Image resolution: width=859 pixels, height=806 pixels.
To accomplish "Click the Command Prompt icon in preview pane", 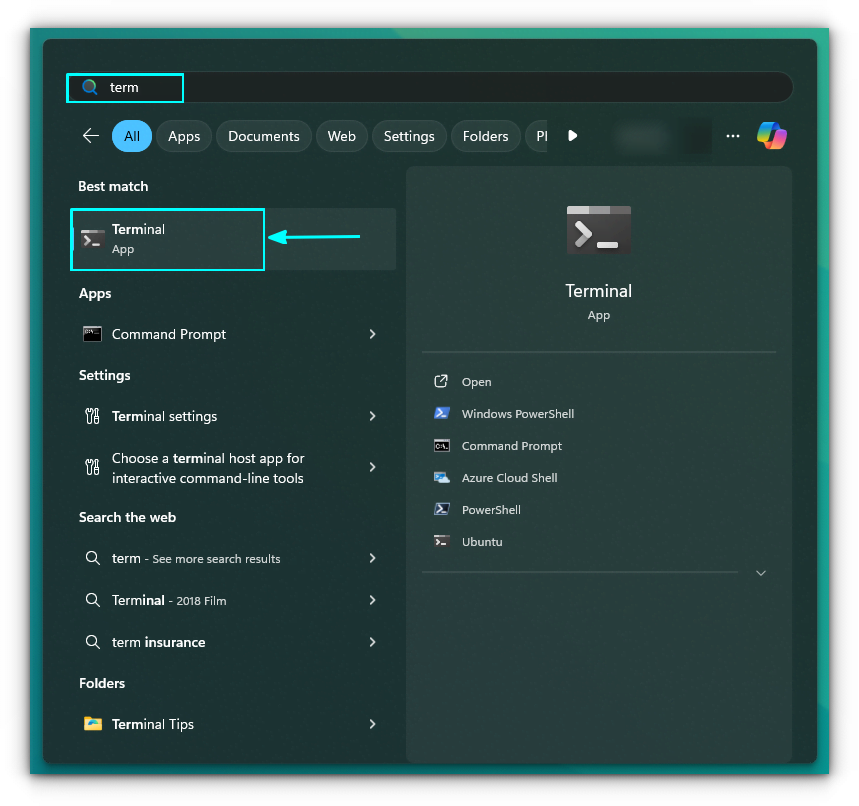I will [442, 445].
